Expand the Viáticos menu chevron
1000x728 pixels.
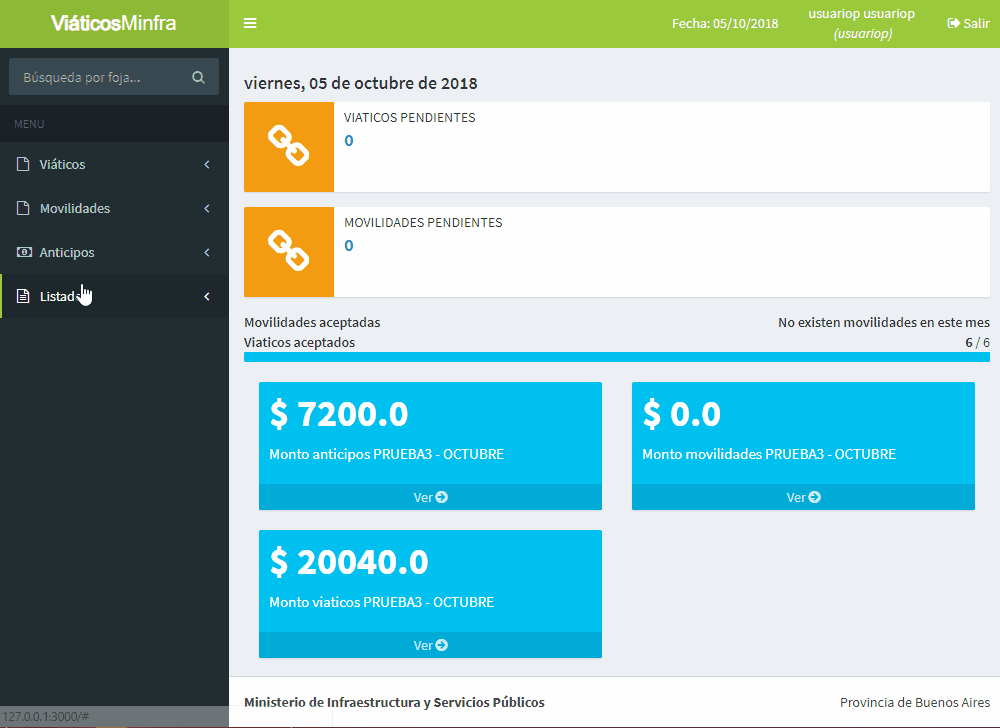[x=207, y=164]
